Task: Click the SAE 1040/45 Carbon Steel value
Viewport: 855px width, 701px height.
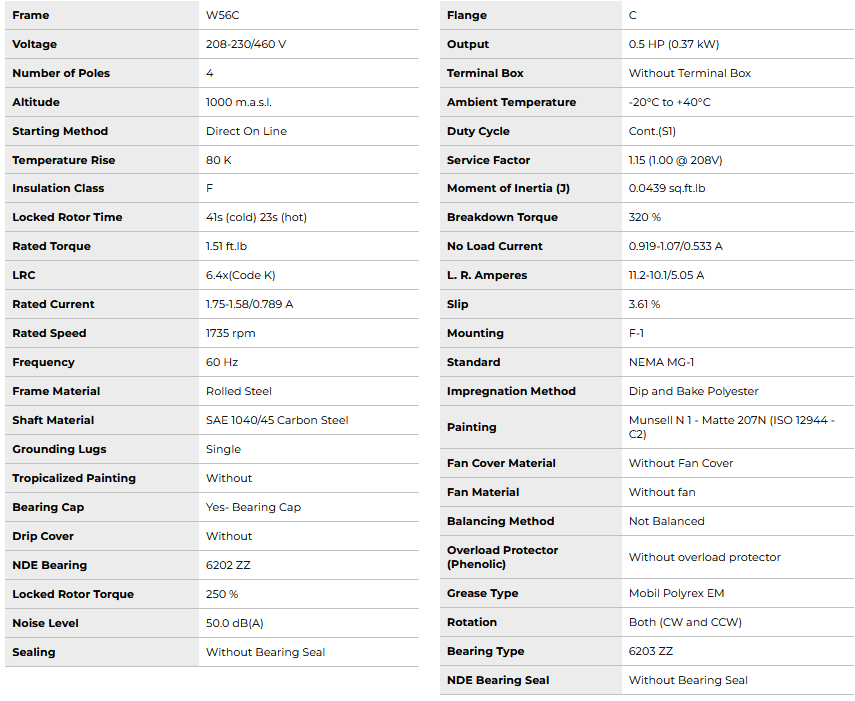Action: click(277, 420)
